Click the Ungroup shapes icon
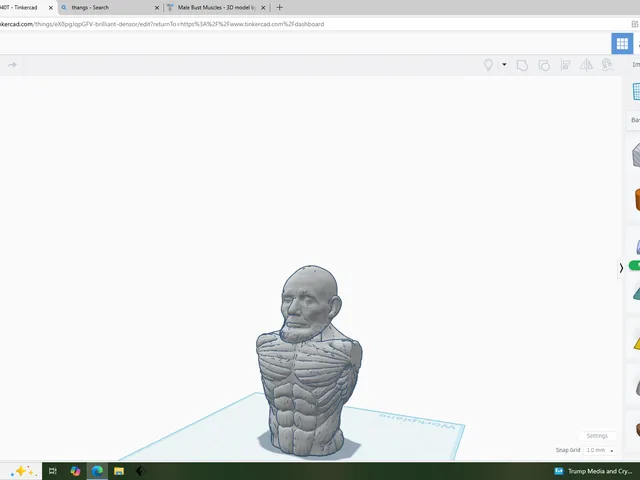The height and width of the screenshot is (480, 640). coord(544,65)
